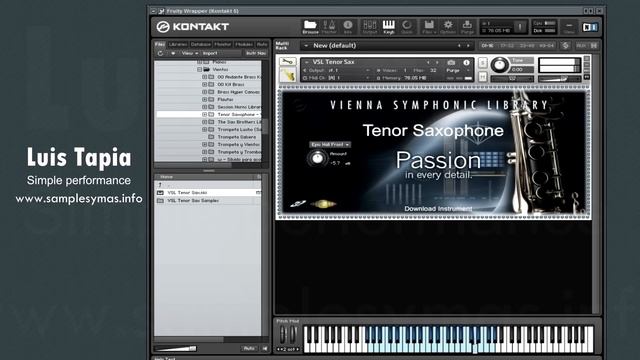640x360 pixels.
Task: Open the VSL Tenor Sax name dropdown arrow
Action: tap(307, 62)
